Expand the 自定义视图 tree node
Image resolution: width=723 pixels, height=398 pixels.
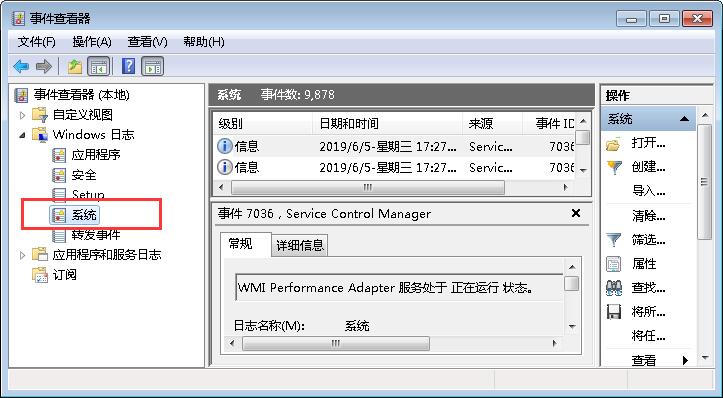[x=22, y=115]
